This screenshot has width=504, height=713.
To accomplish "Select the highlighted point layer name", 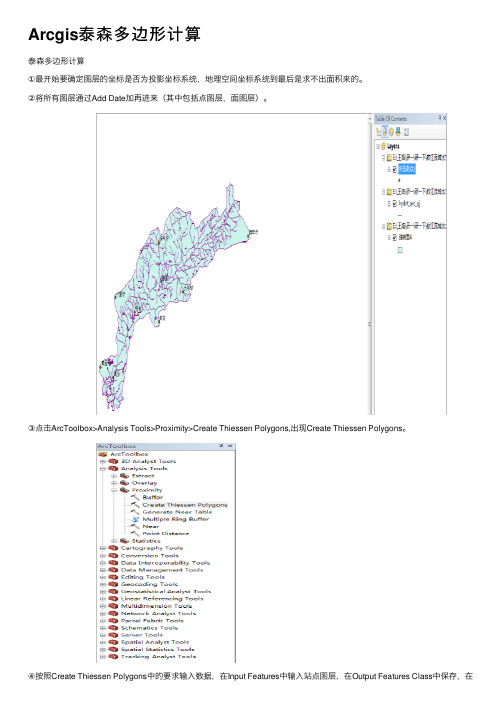I will tap(407, 169).
